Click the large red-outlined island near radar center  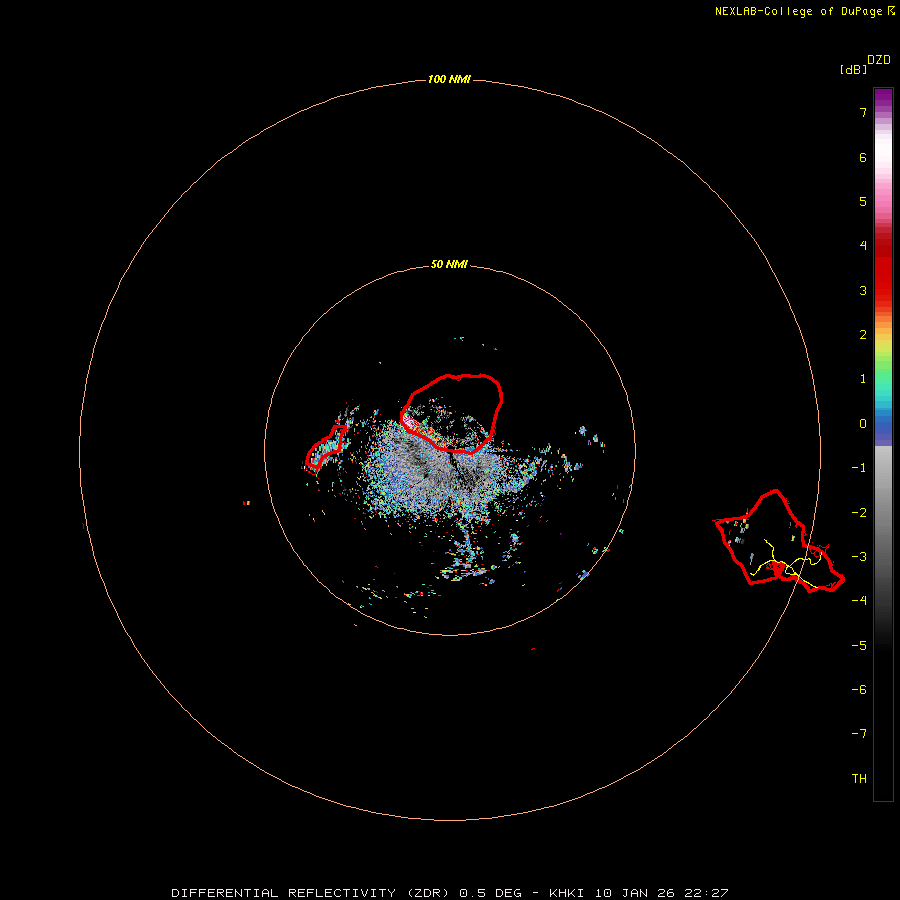452,413
